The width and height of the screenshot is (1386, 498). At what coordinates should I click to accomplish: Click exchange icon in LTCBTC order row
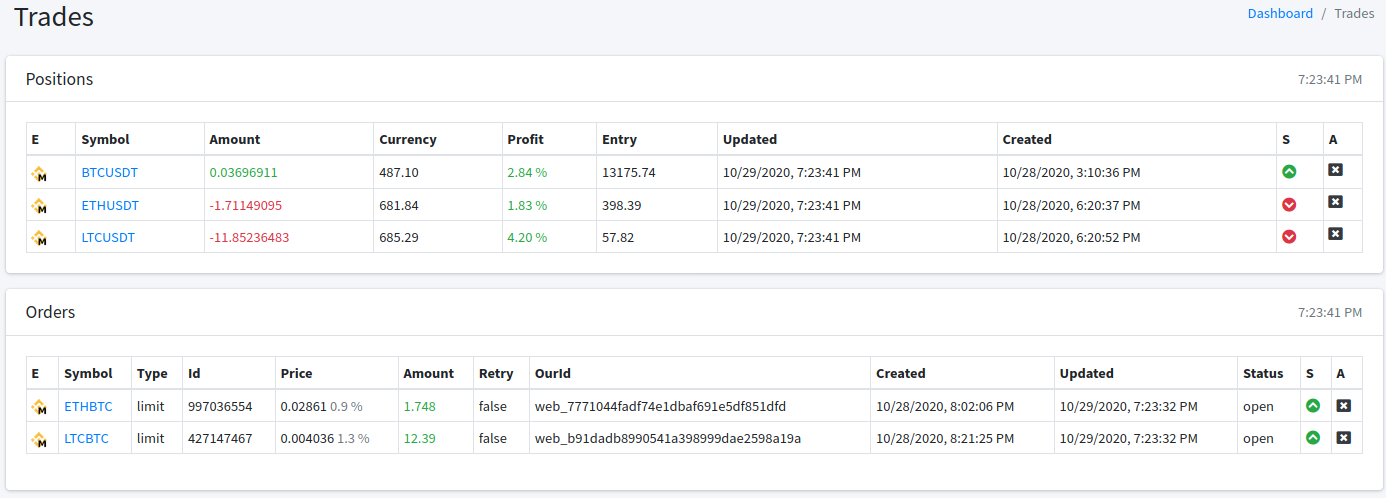pyautogui.click(x=39, y=439)
